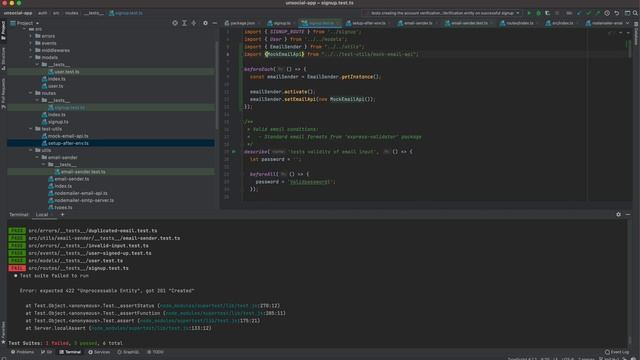Screen dimensions: 640x360
Task: Open Event Log in status bar
Action: click(x=617, y=352)
